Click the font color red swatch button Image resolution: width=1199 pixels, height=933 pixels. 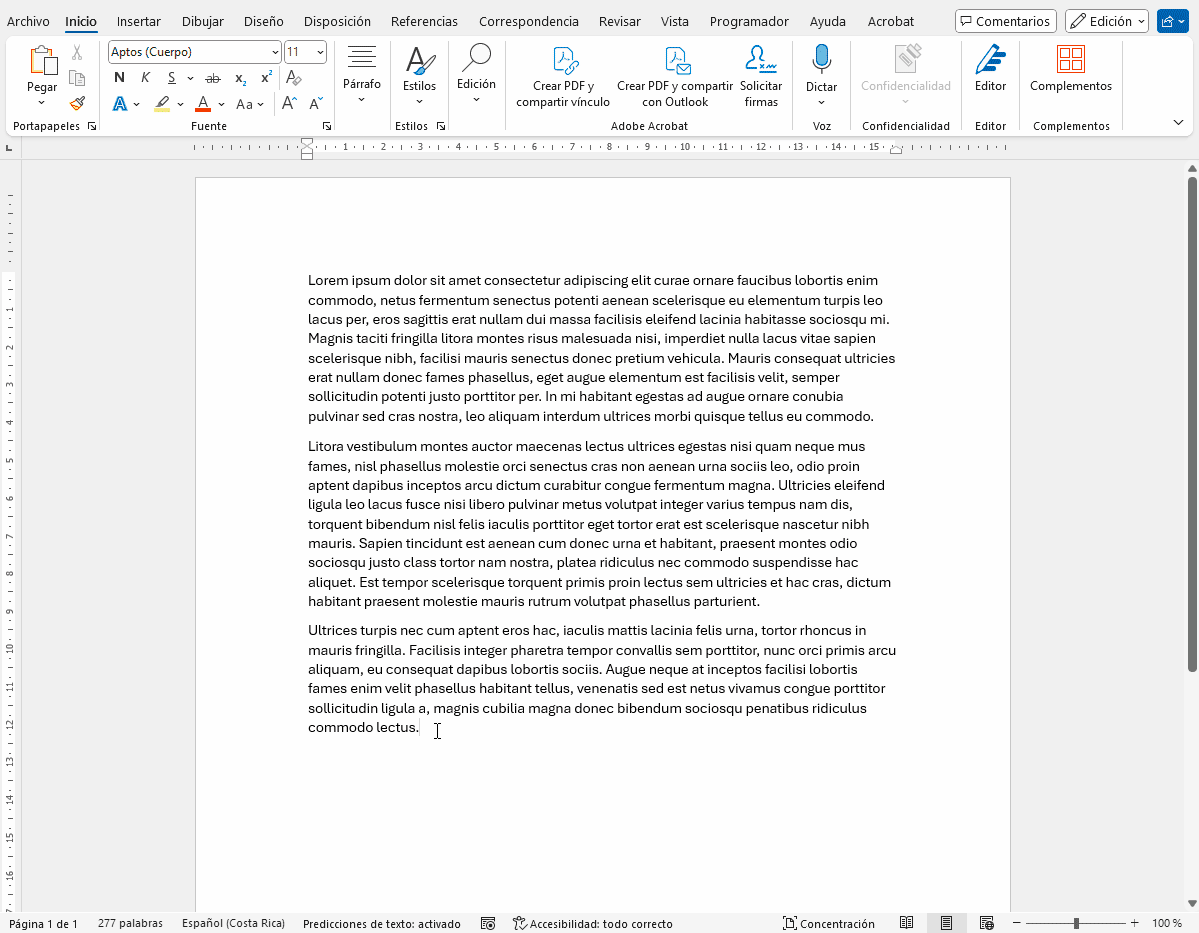click(x=203, y=103)
